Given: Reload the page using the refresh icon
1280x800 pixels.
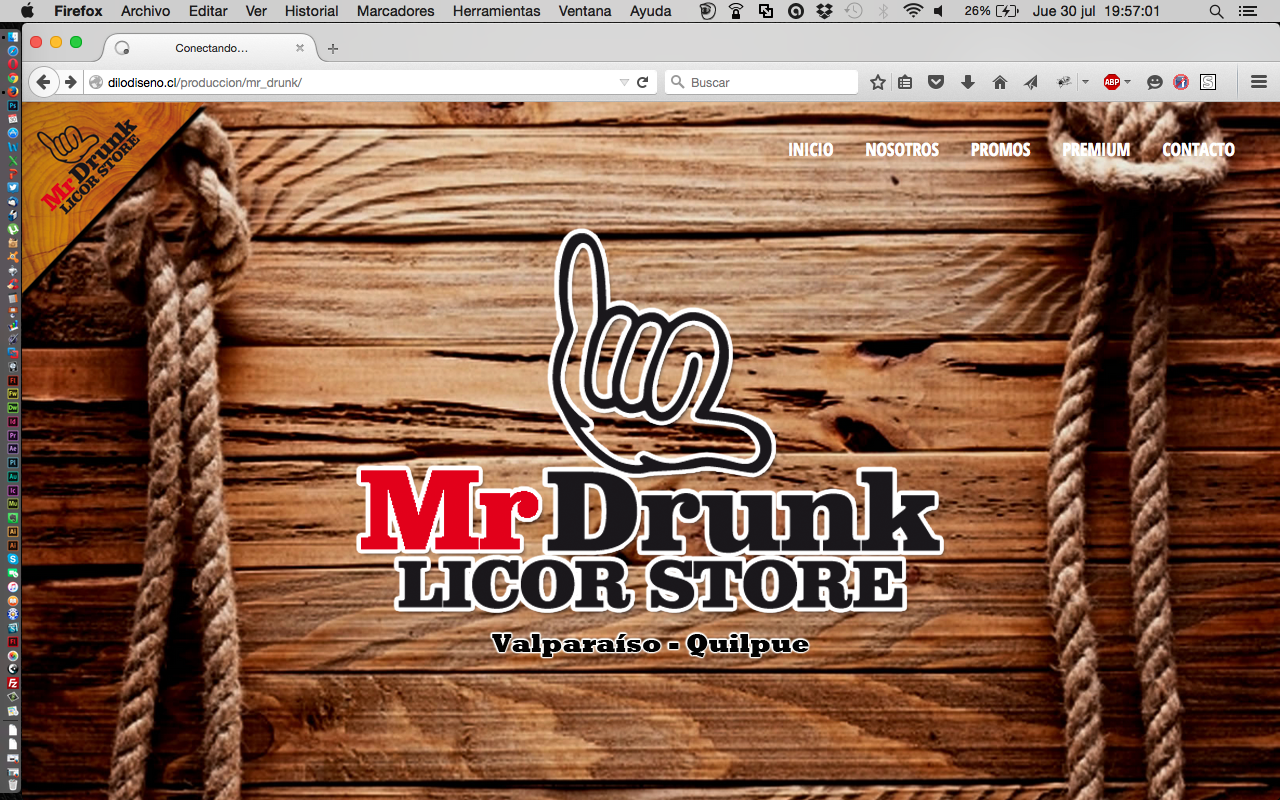Looking at the screenshot, I should 643,82.
